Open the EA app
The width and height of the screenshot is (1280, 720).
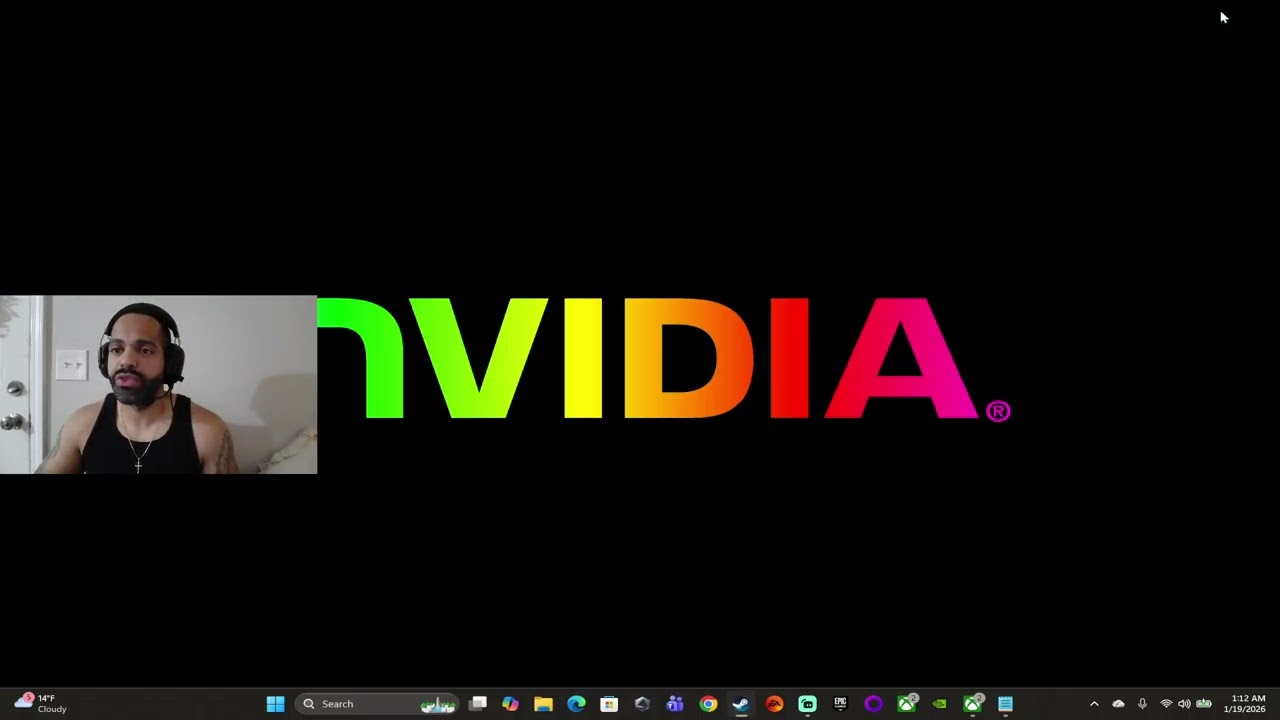coord(774,704)
